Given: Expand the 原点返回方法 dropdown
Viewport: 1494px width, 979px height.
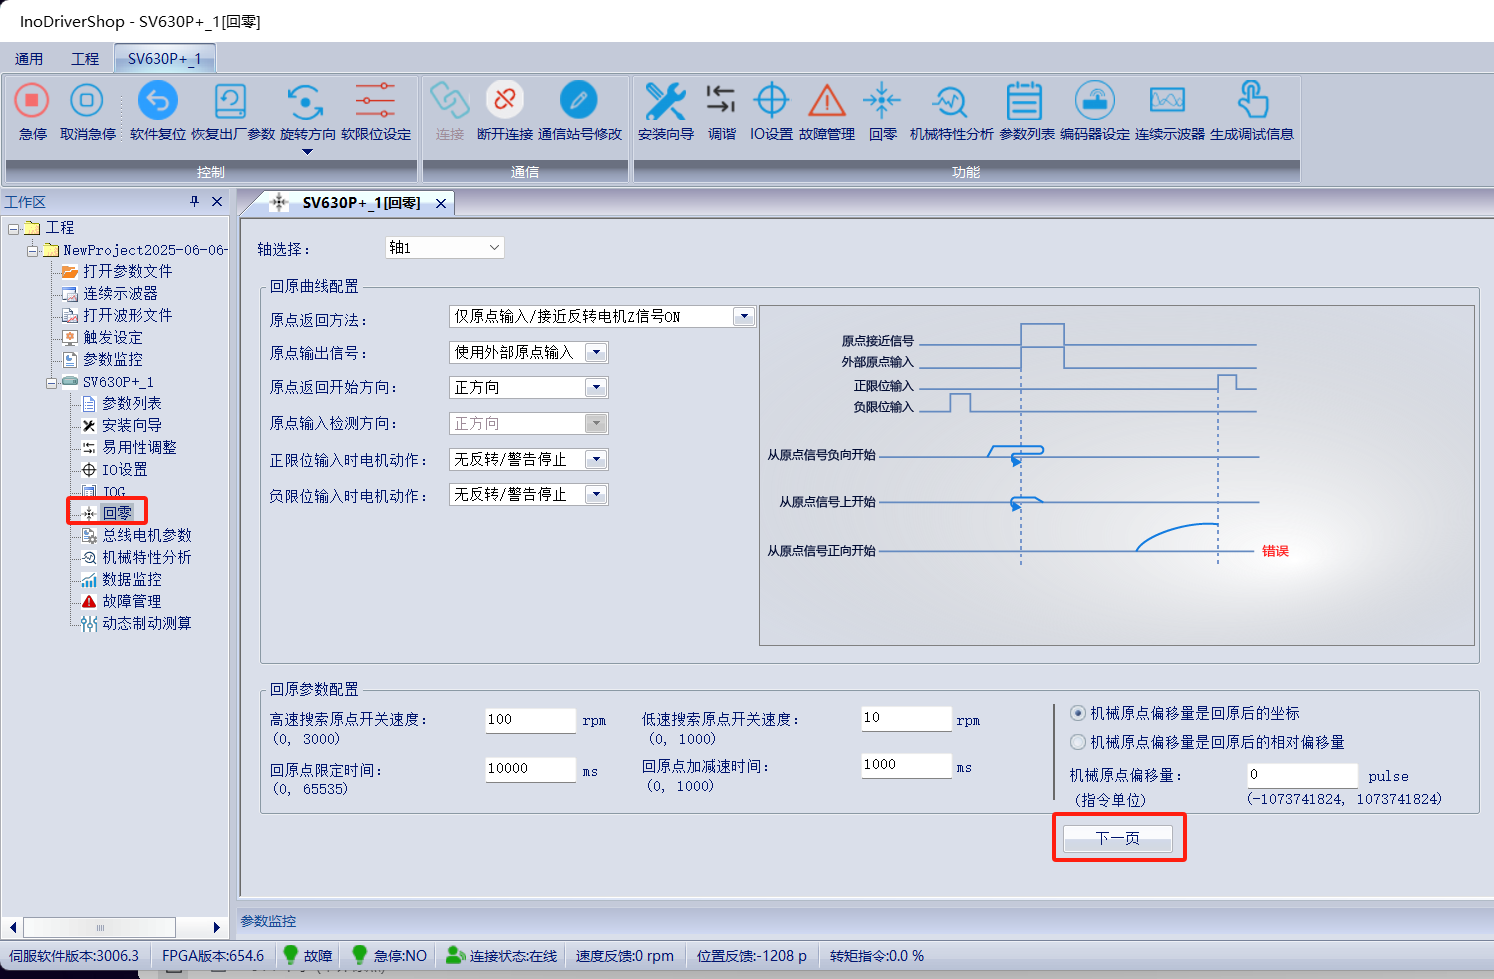Looking at the screenshot, I should pyautogui.click(x=743, y=317).
